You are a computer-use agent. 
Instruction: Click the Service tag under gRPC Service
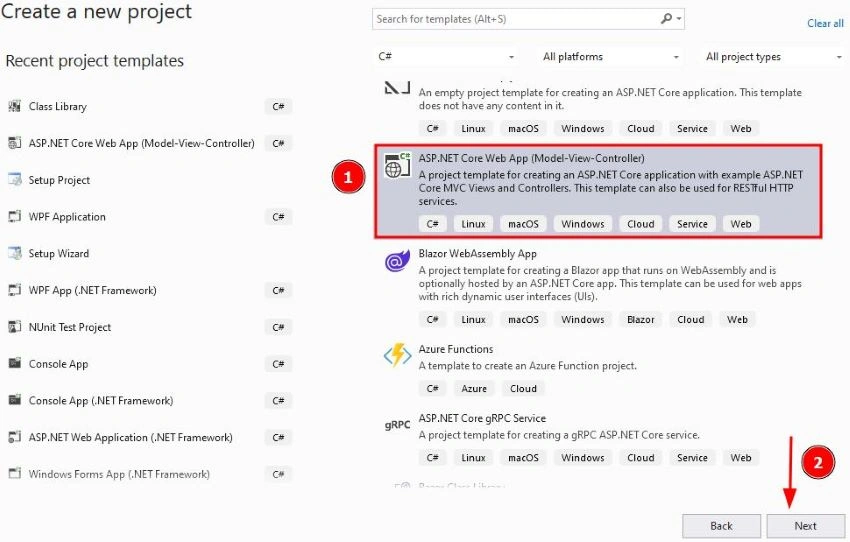tap(692, 457)
